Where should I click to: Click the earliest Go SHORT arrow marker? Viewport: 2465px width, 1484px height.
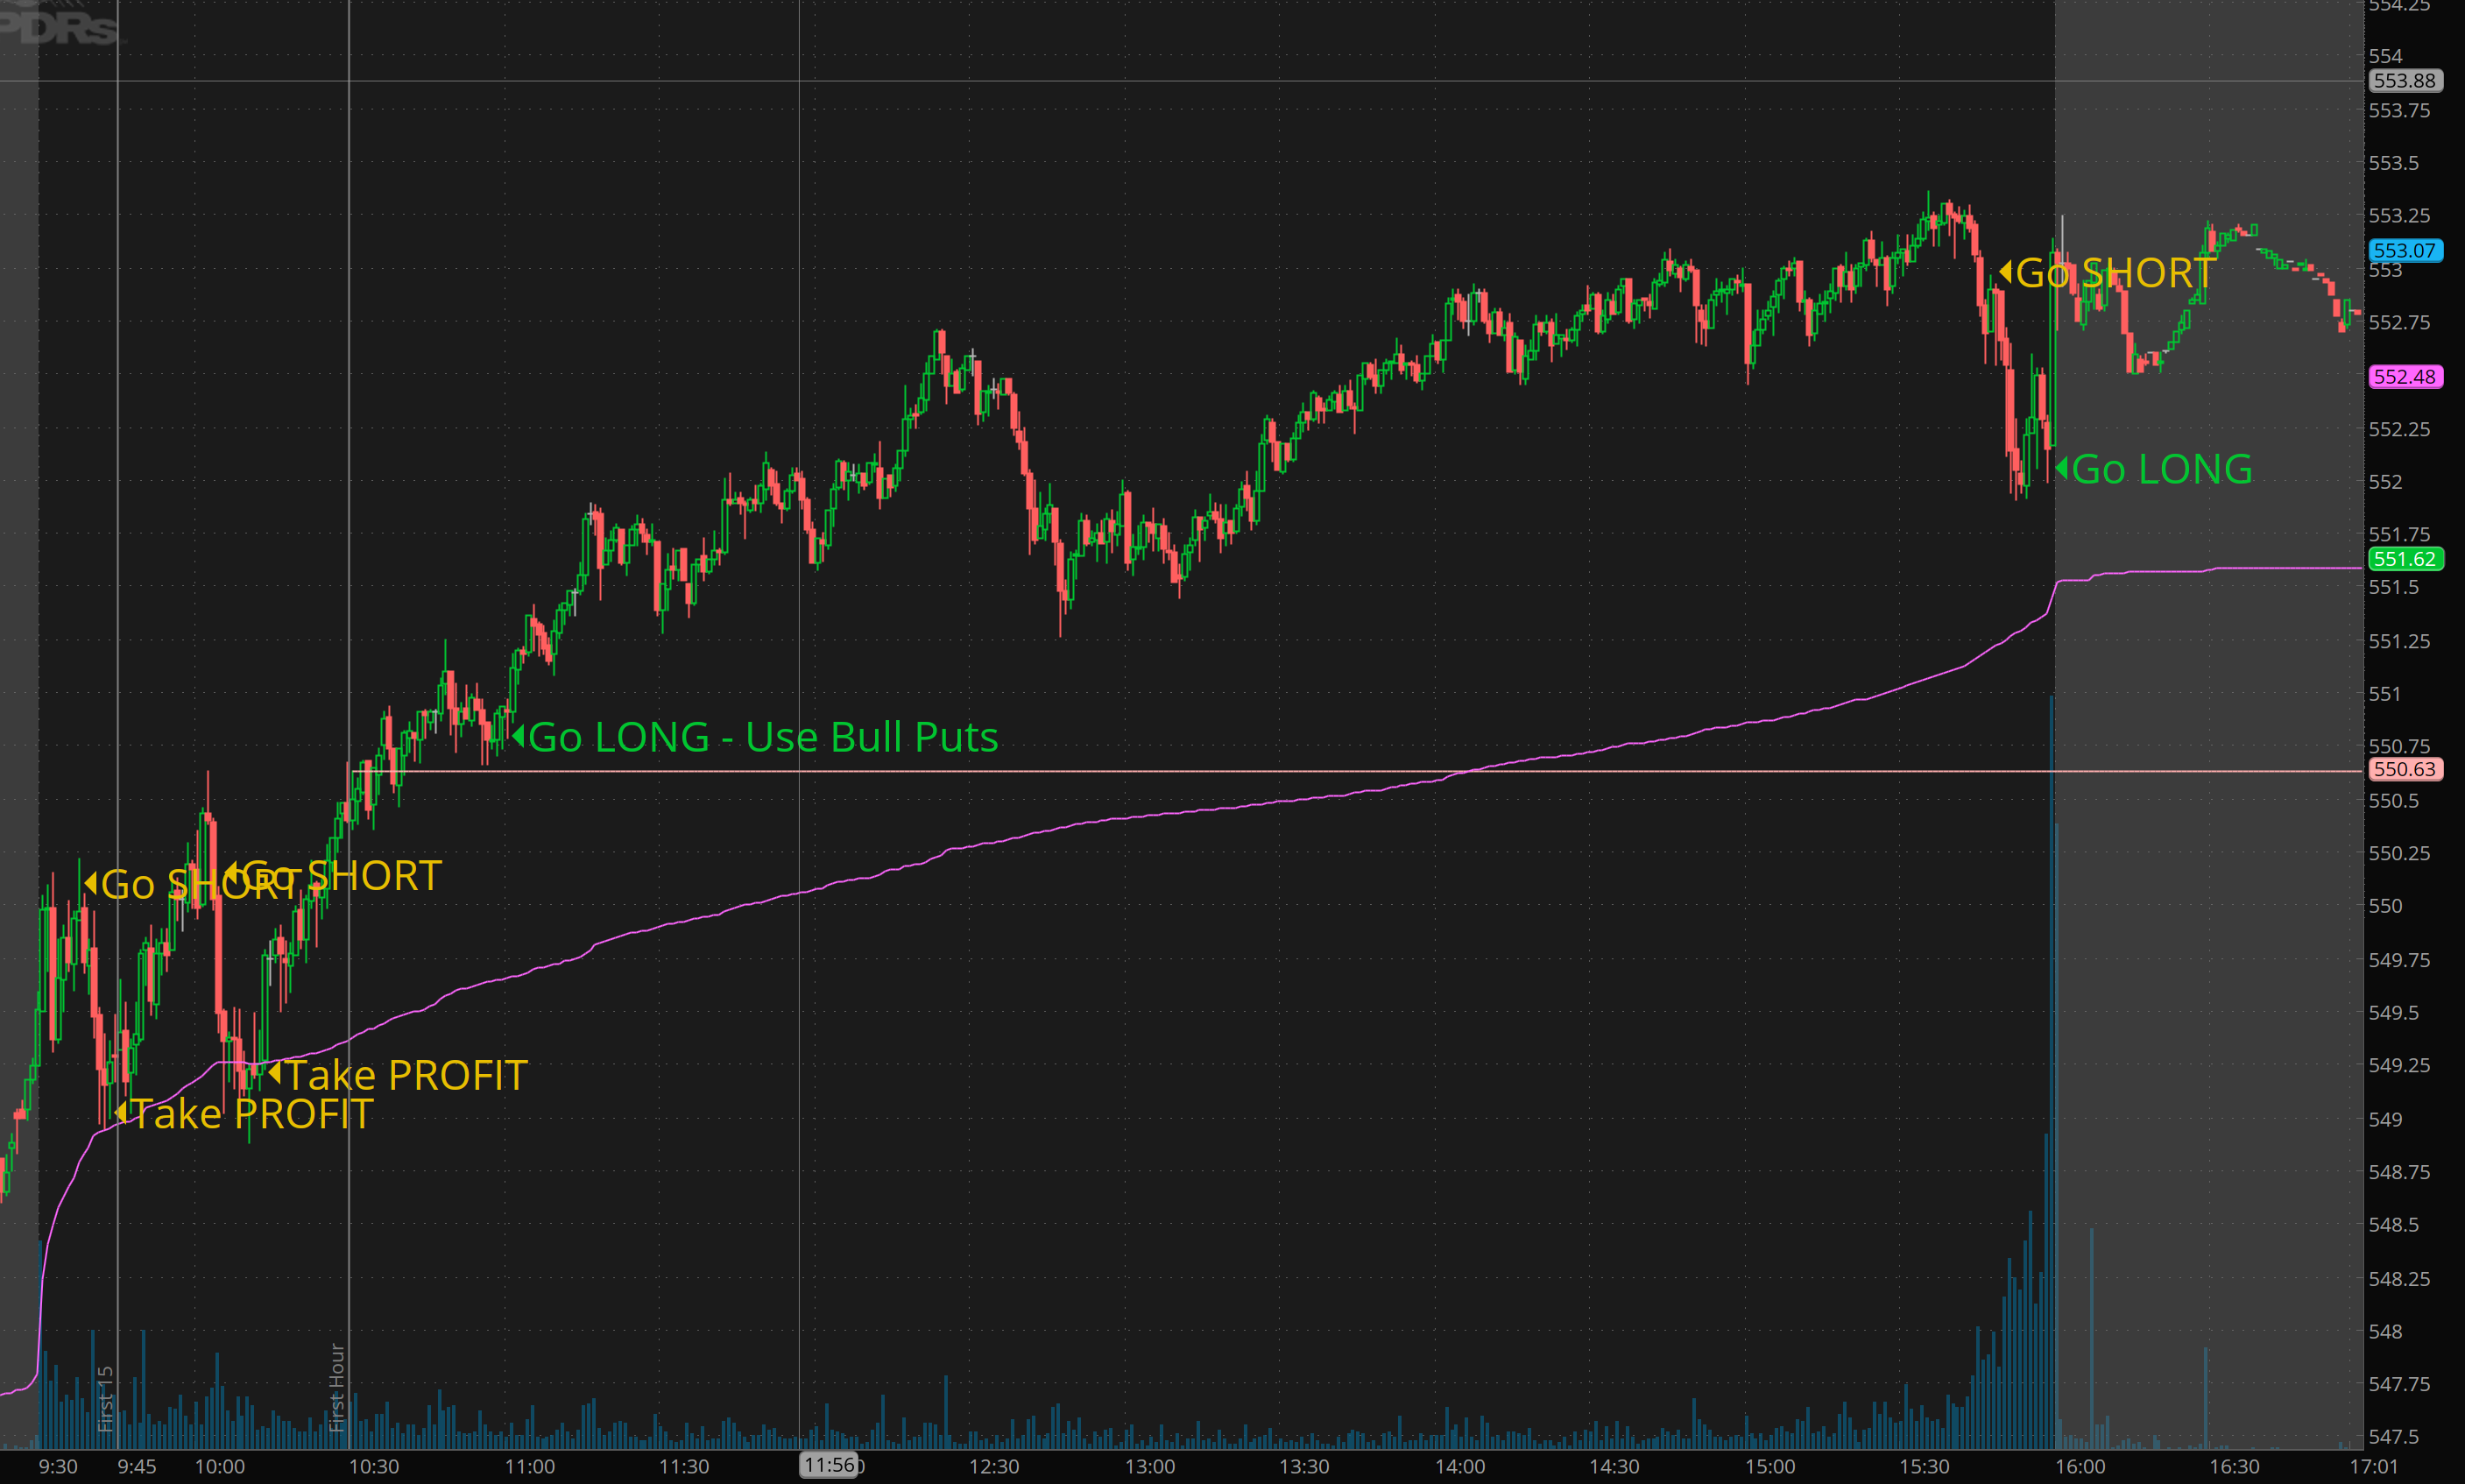pyautogui.click(x=90, y=883)
